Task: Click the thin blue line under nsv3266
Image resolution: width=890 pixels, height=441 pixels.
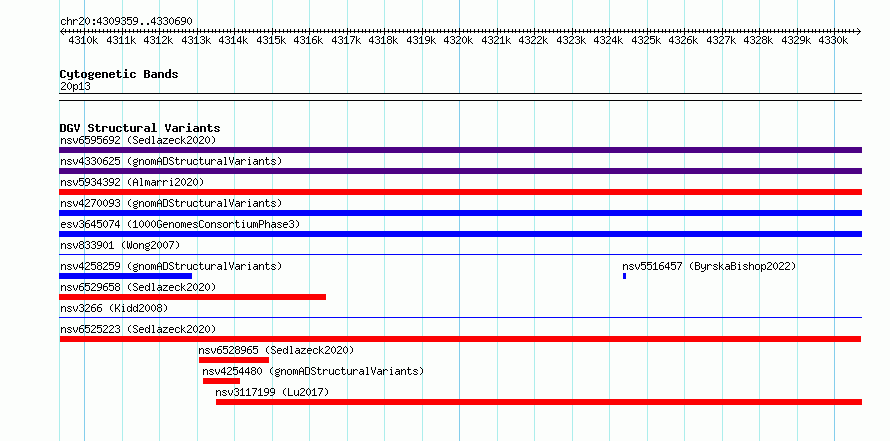Action: pyautogui.click(x=460, y=317)
